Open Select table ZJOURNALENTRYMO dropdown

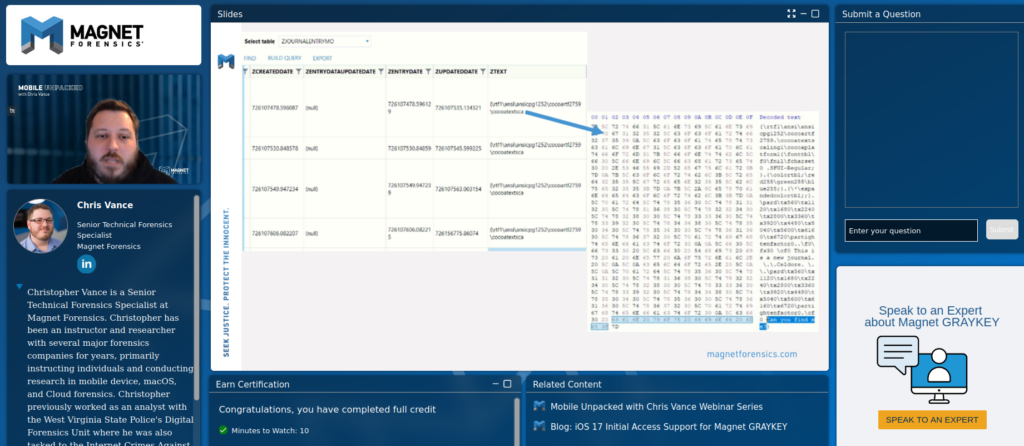(x=325, y=41)
